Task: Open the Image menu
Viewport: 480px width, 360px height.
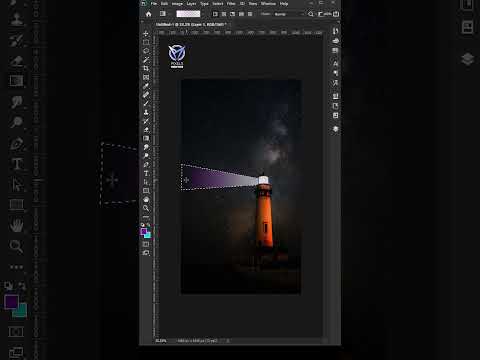Action: click(177, 4)
